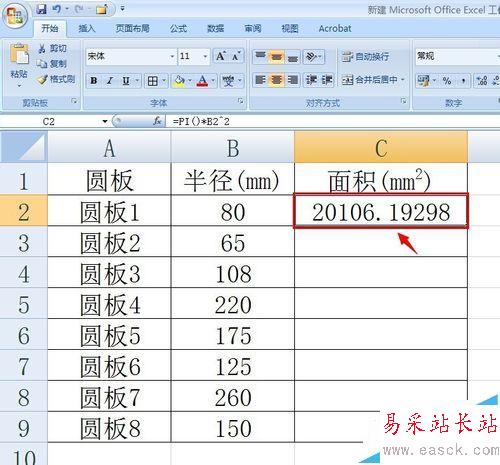The width and height of the screenshot is (500, 465).
Task: Cut the selection with 剪切
Action: [52, 49]
